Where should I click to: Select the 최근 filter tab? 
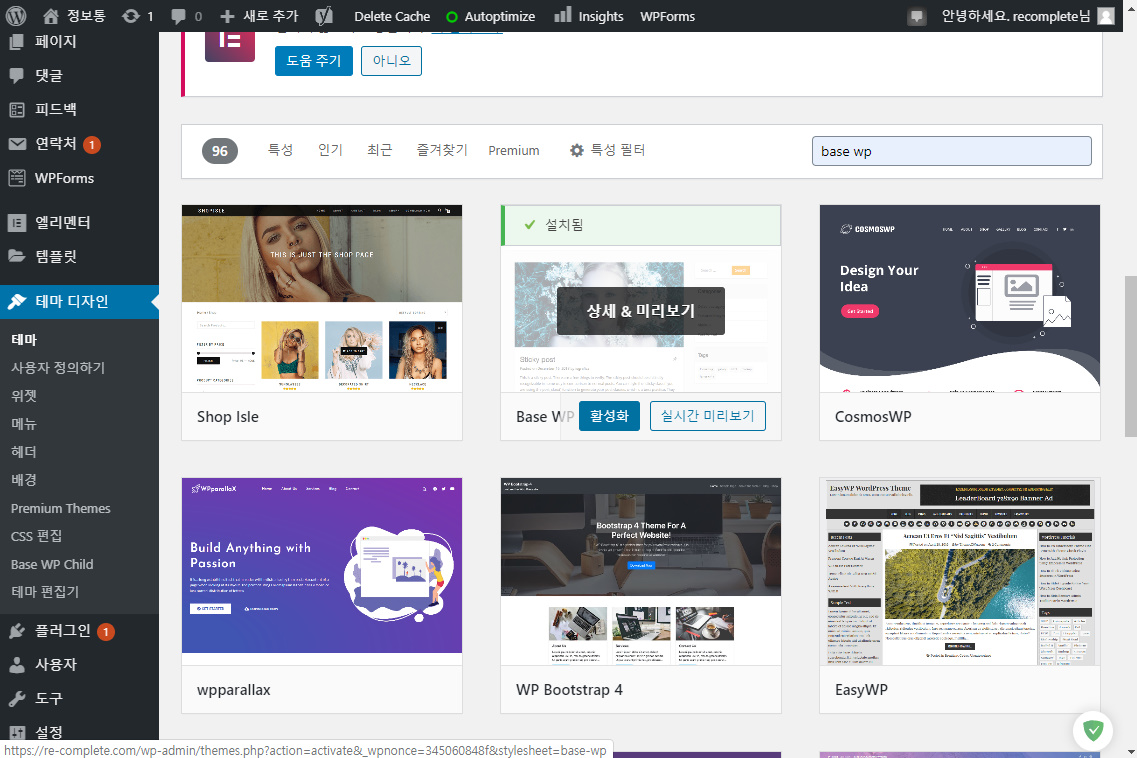tap(379, 150)
